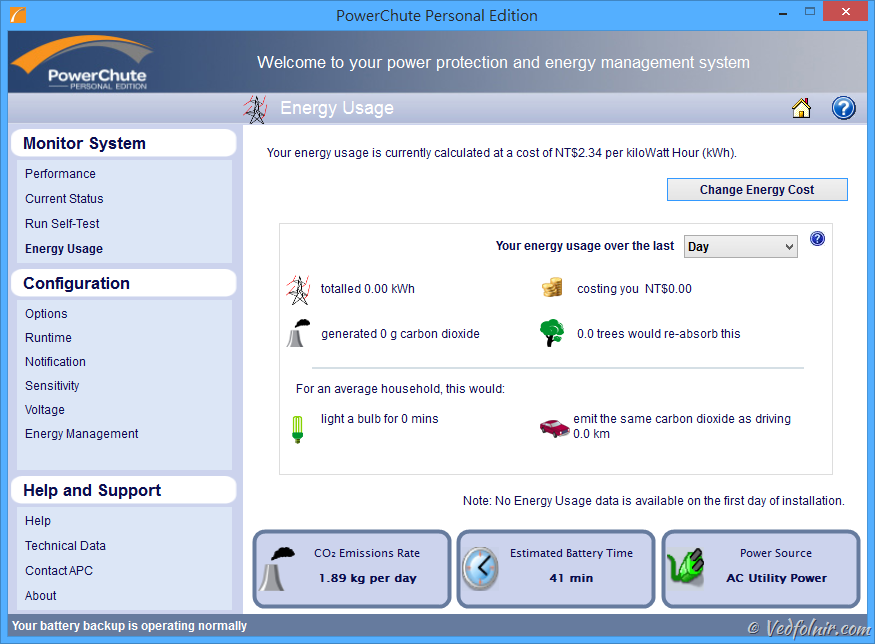The image size is (875, 644).
Task: Click the CO₂ Emissions Rate smokestack icon
Action: [277, 569]
